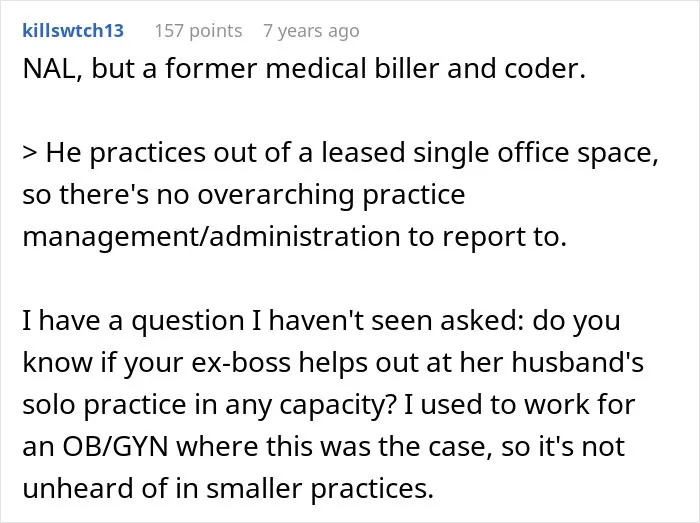
Task: Open the 7 years ago timestamp permalink
Action: 311,31
